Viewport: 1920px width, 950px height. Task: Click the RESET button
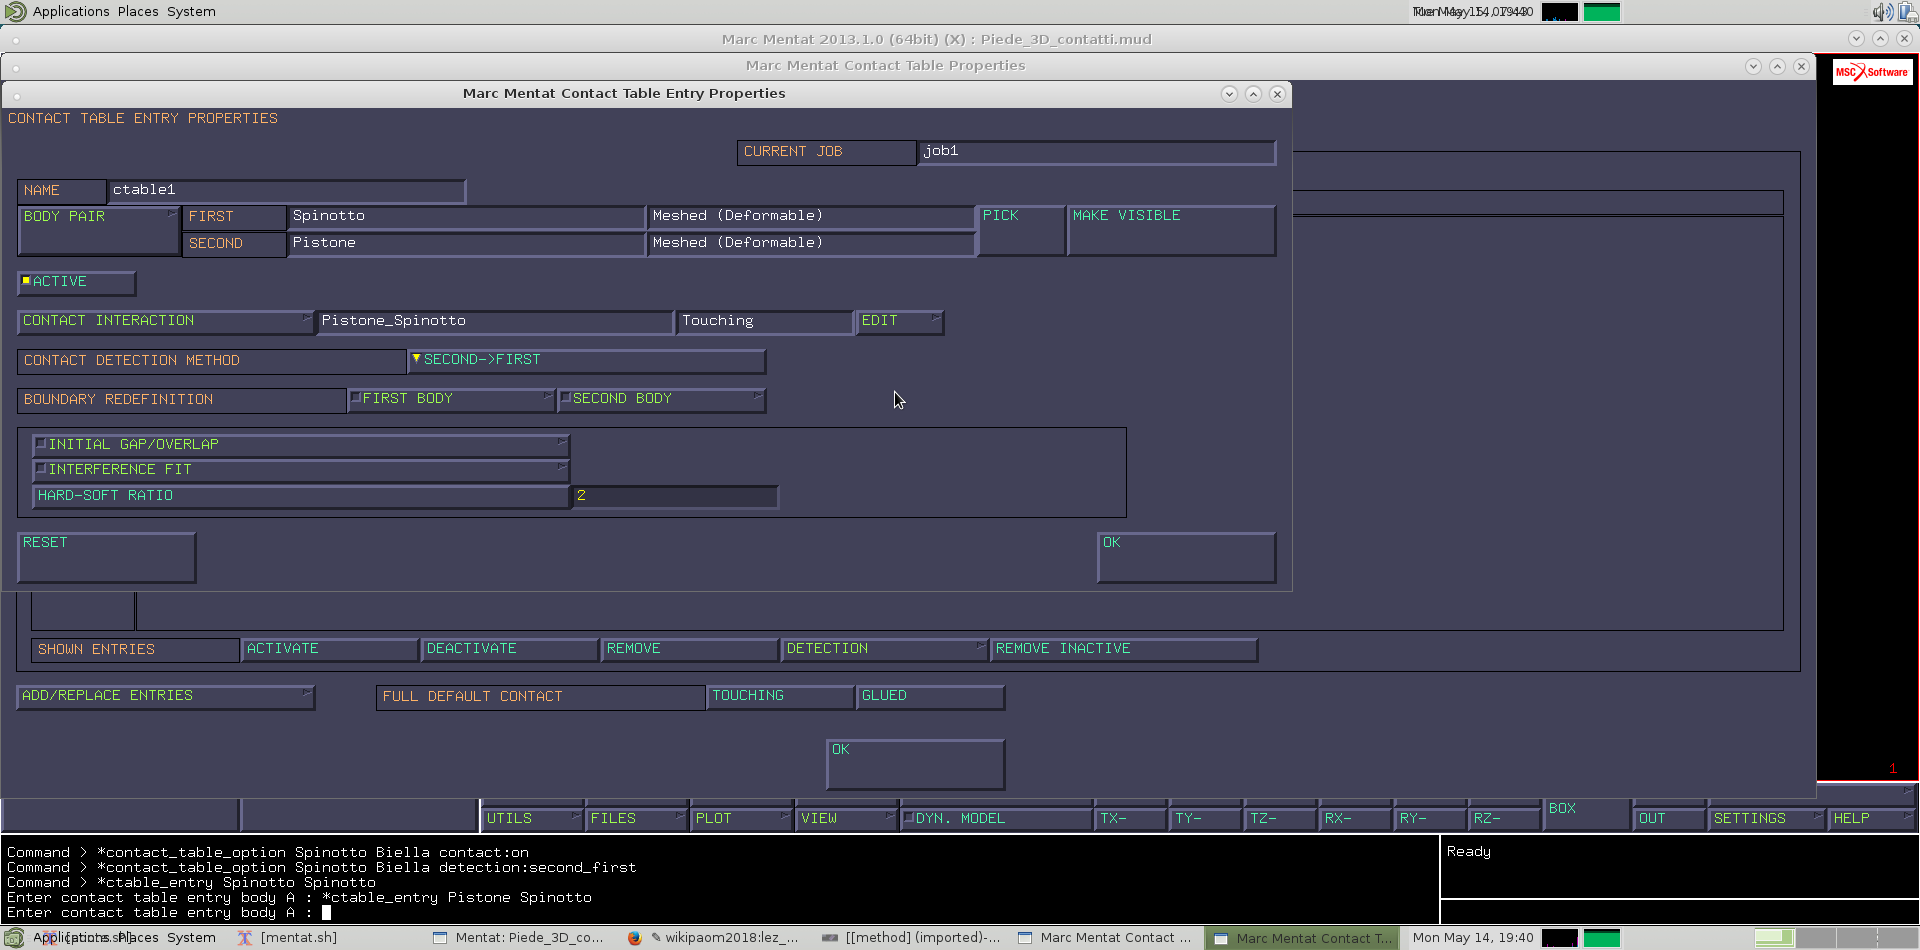pos(106,558)
